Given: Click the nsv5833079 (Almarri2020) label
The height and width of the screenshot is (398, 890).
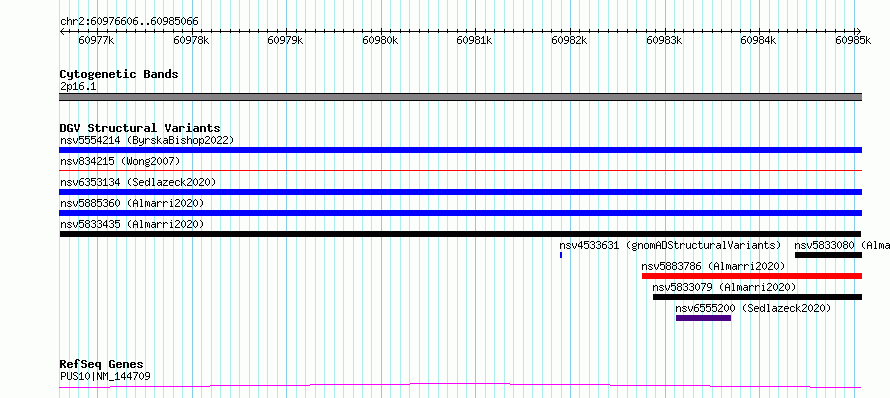Looking at the screenshot, I should tap(724, 287).
